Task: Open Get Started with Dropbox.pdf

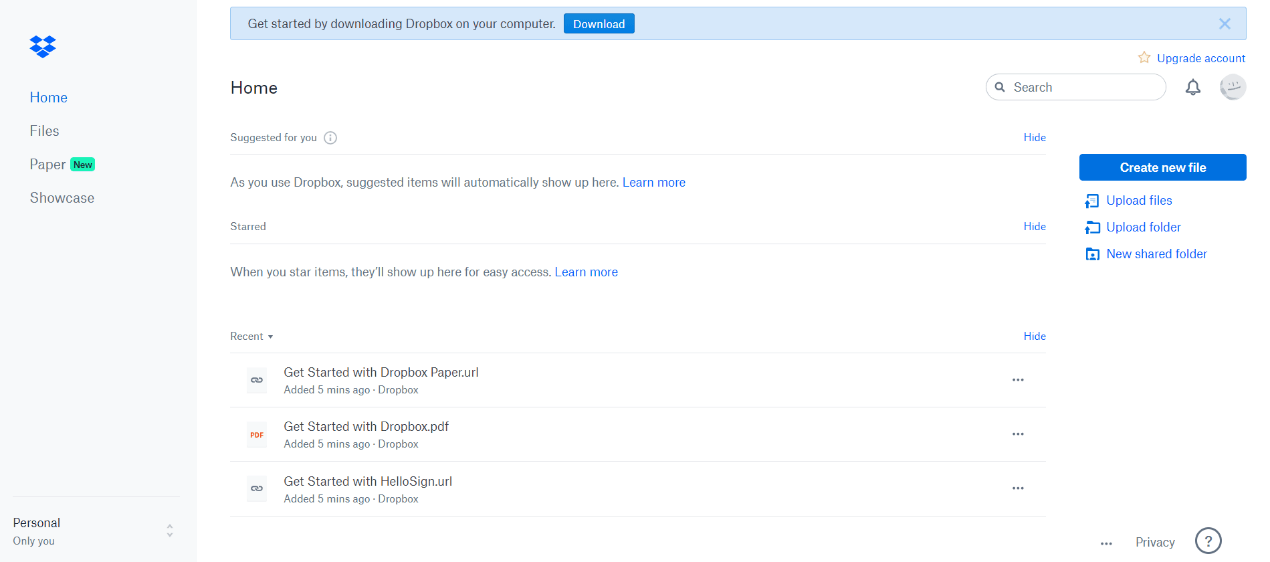Action: (366, 427)
